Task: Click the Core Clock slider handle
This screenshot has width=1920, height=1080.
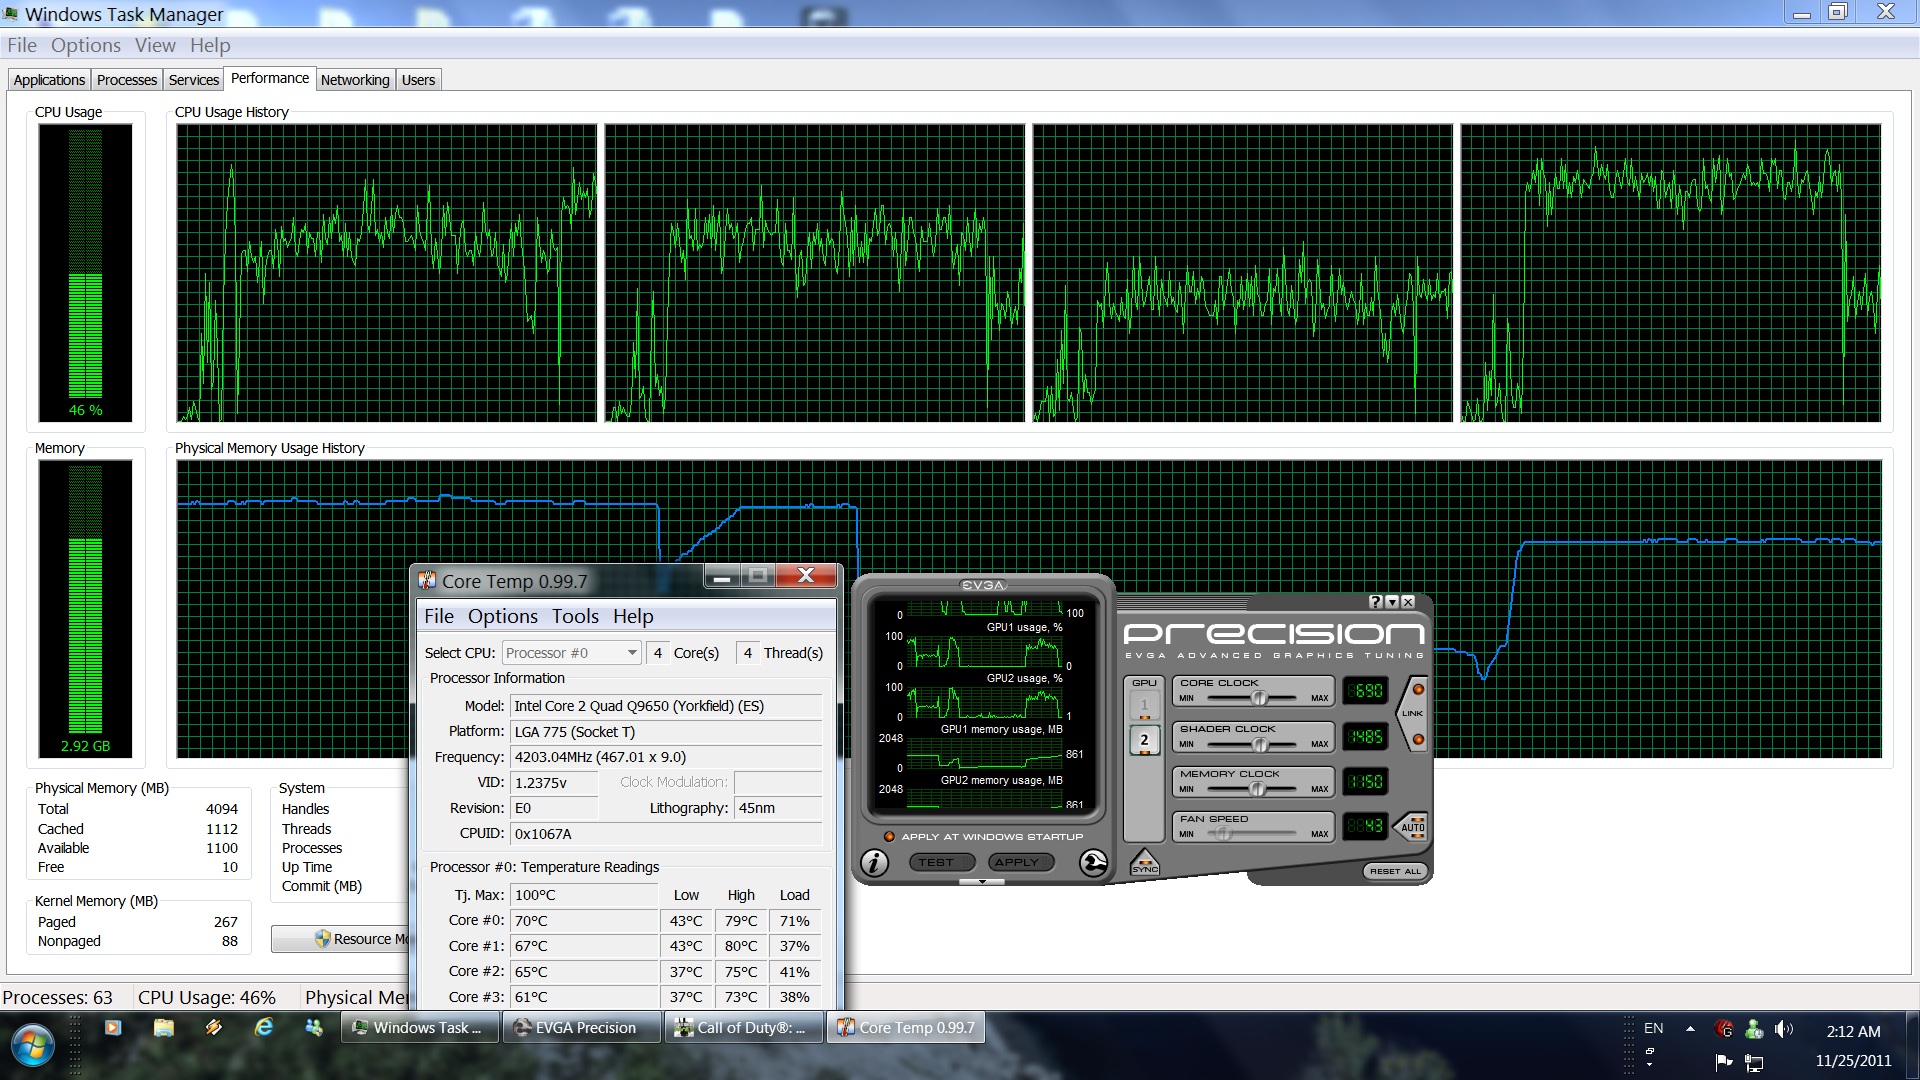Action: click(1260, 698)
